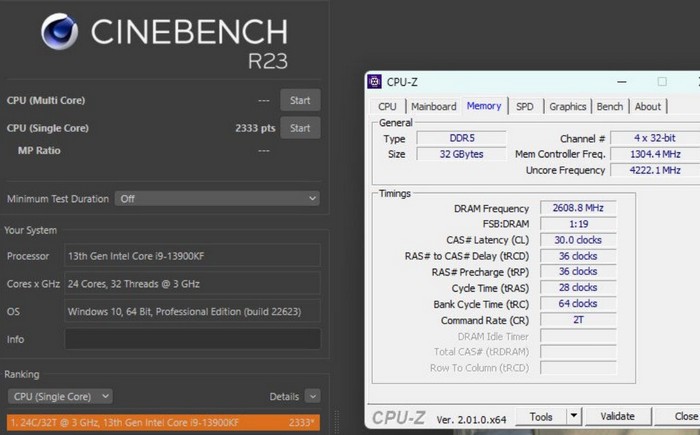The height and width of the screenshot is (435, 700).
Task: Open the Minimum Test Duration dropdown
Action: point(217,199)
